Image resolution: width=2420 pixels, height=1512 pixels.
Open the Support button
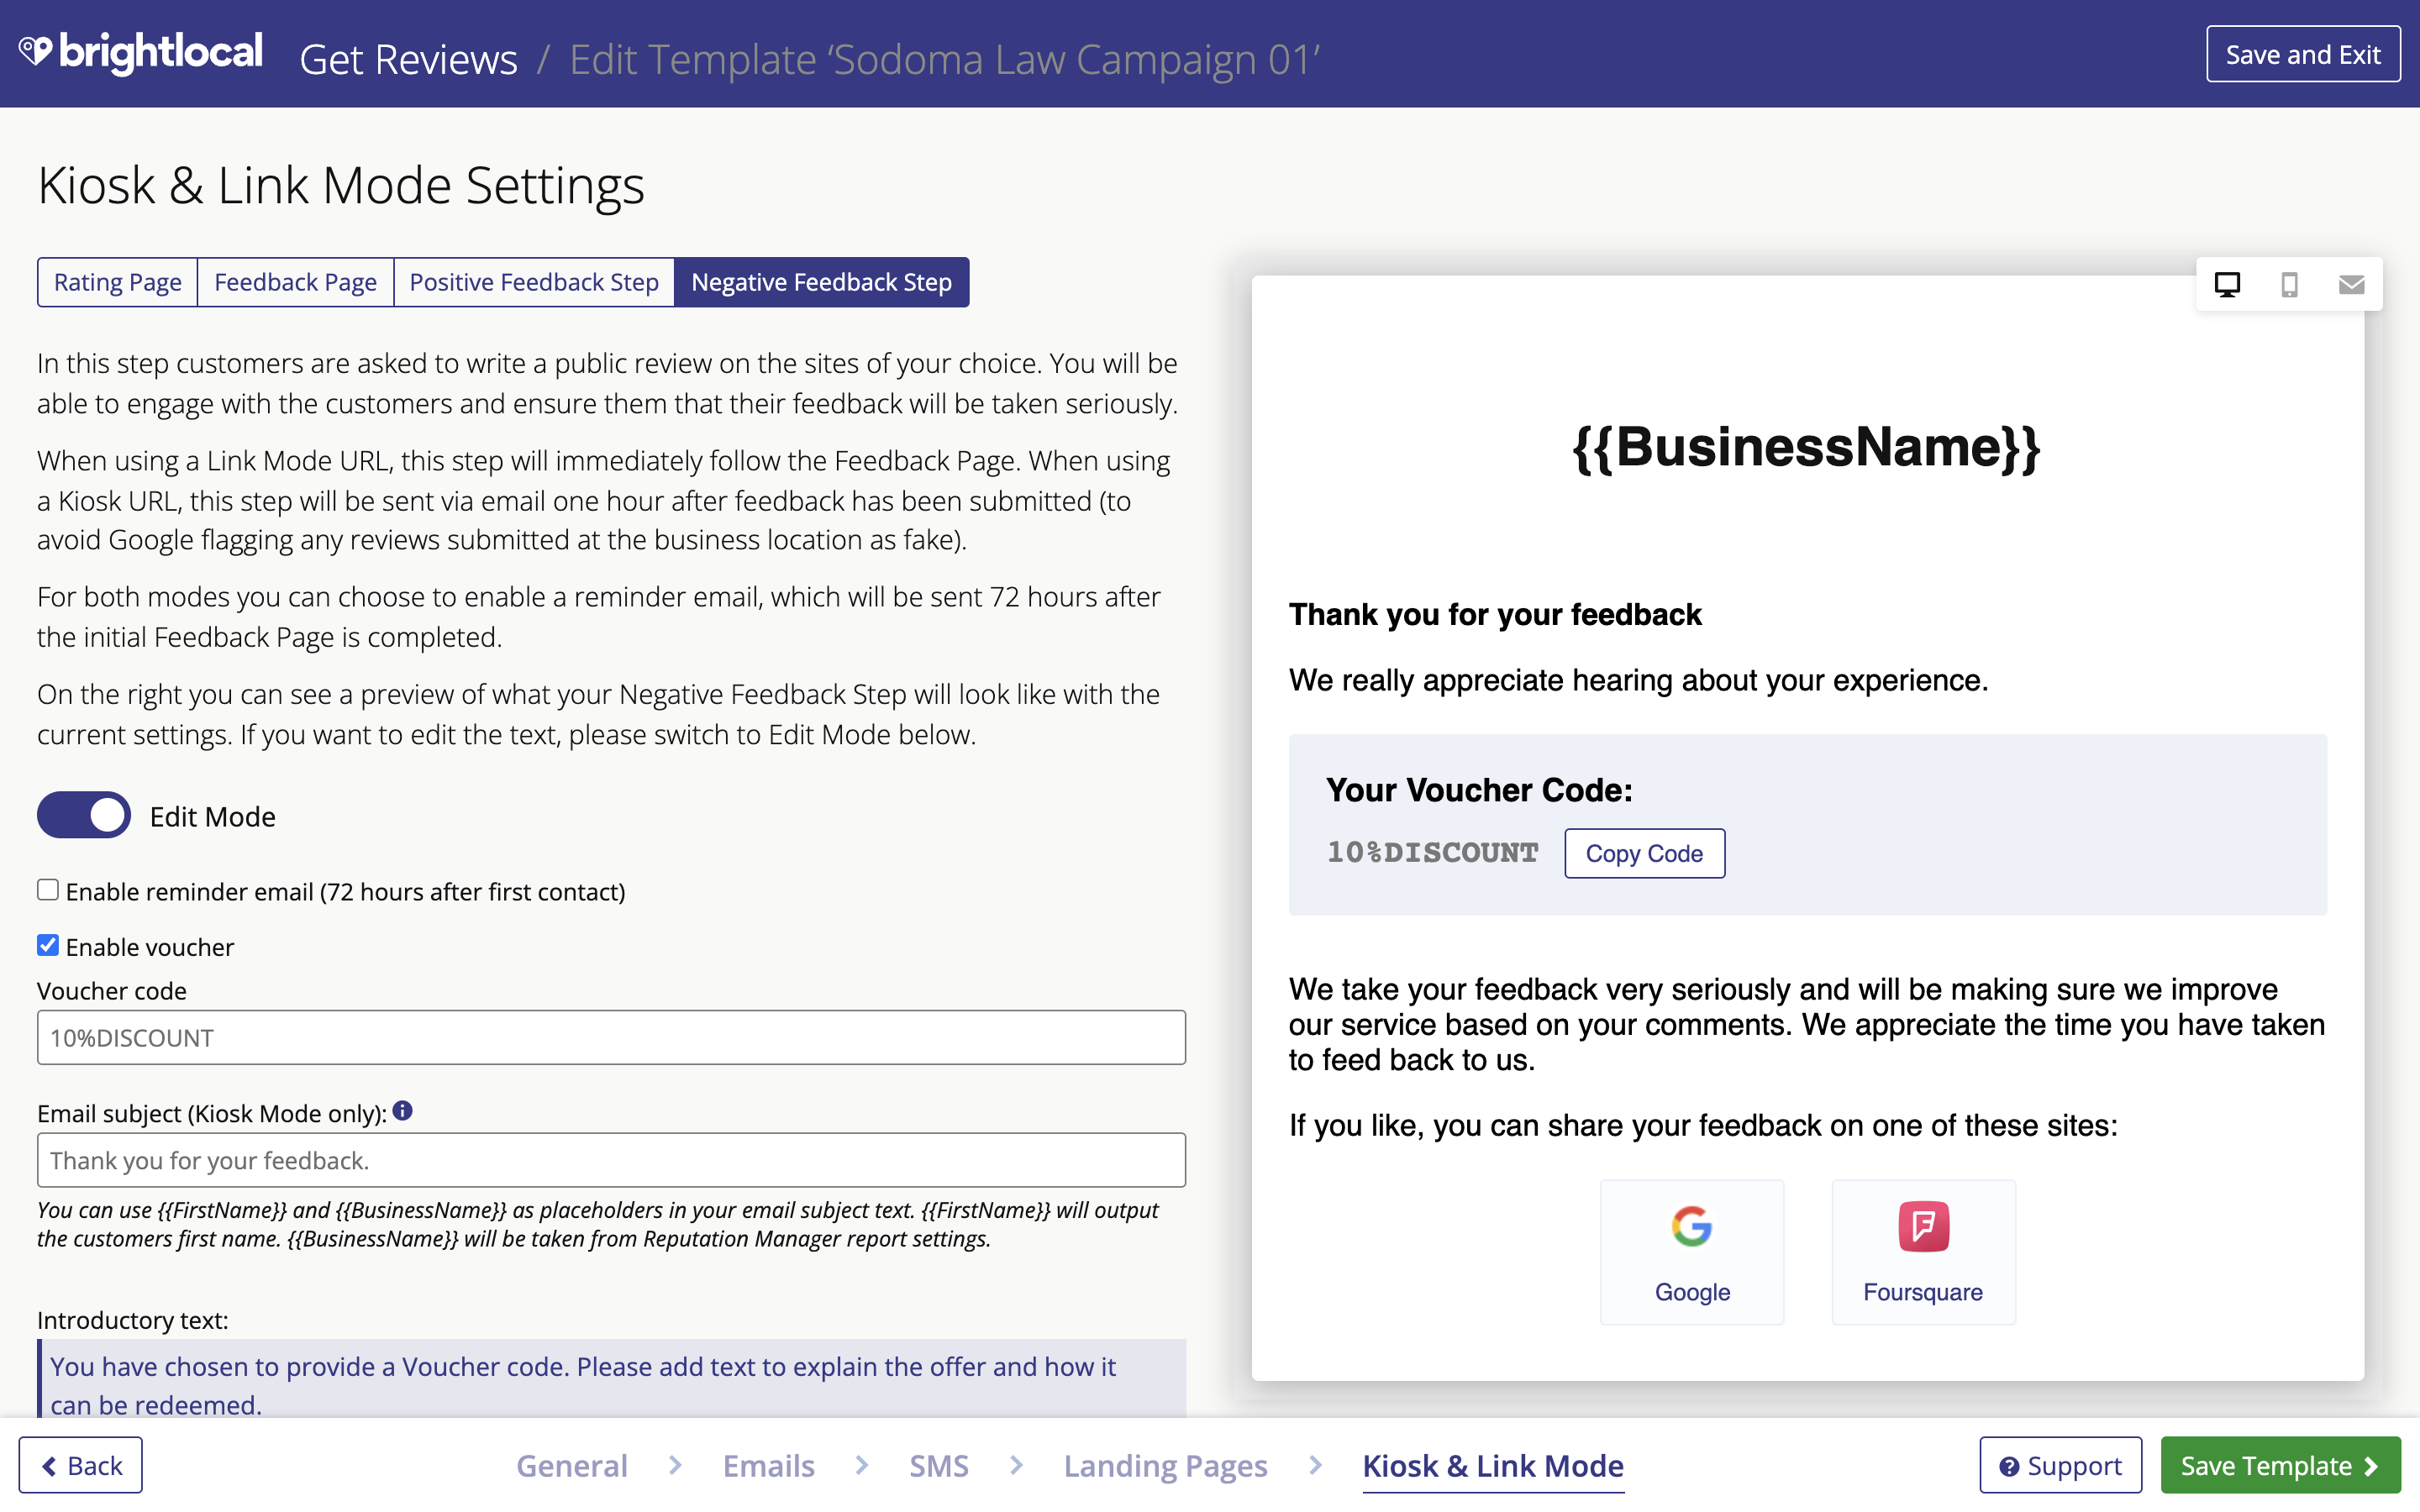click(2060, 1465)
